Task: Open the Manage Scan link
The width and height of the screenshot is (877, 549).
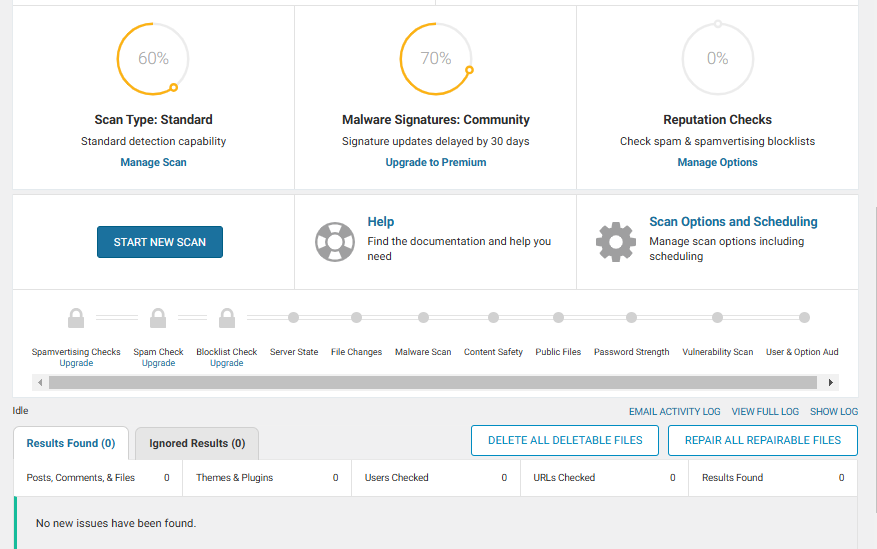Action: (153, 162)
